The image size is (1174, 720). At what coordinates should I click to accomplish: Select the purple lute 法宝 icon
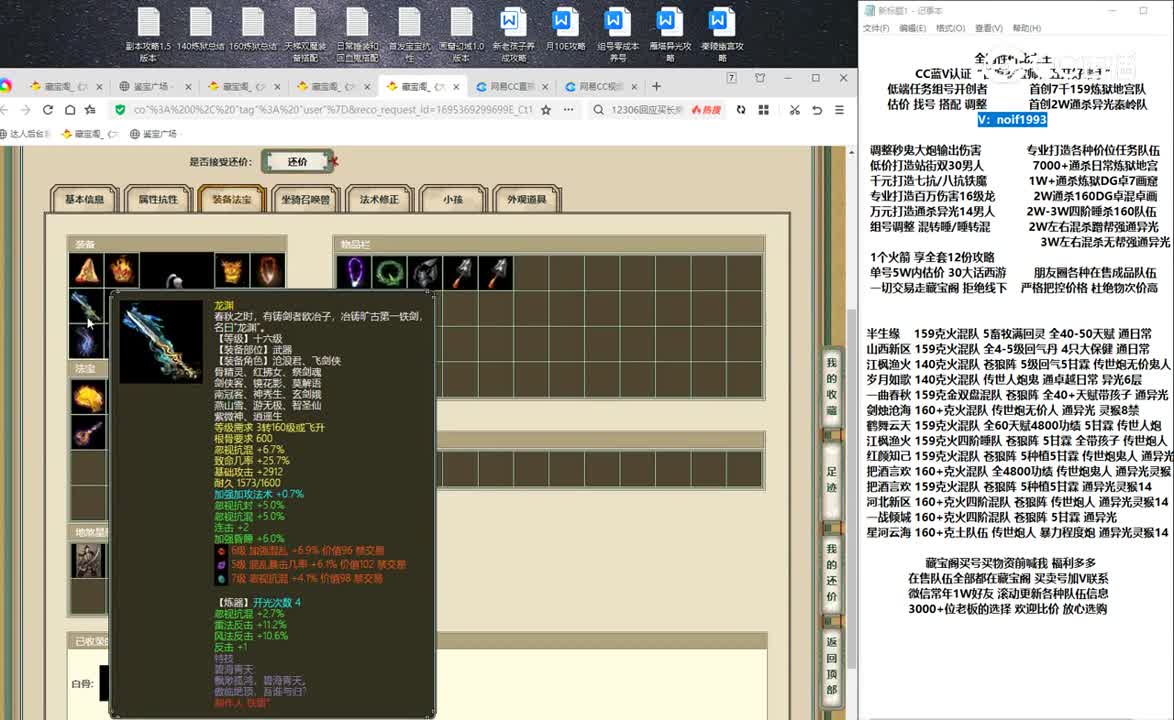click(x=88, y=432)
